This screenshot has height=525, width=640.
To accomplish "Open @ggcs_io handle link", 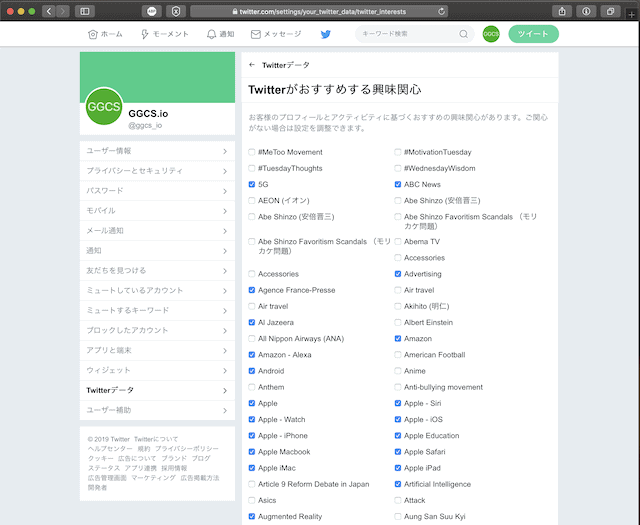I will pos(145,125).
